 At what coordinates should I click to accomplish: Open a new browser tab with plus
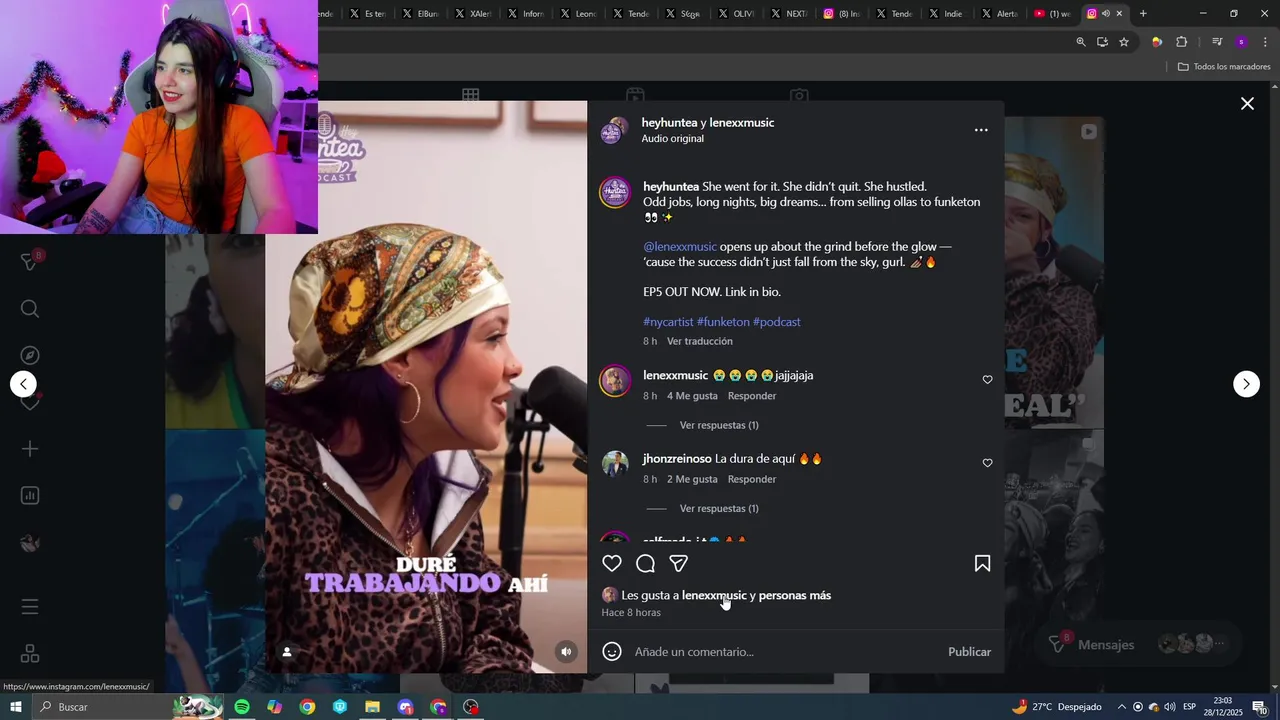1143,14
